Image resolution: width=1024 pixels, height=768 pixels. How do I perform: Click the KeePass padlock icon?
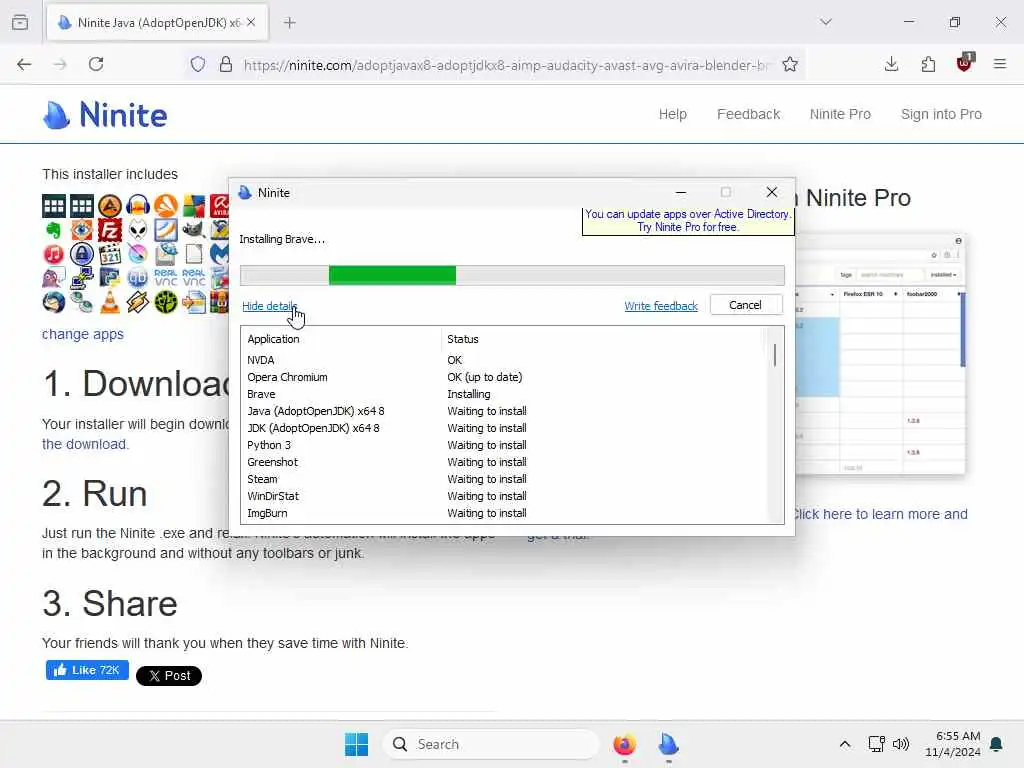[x=82, y=254]
